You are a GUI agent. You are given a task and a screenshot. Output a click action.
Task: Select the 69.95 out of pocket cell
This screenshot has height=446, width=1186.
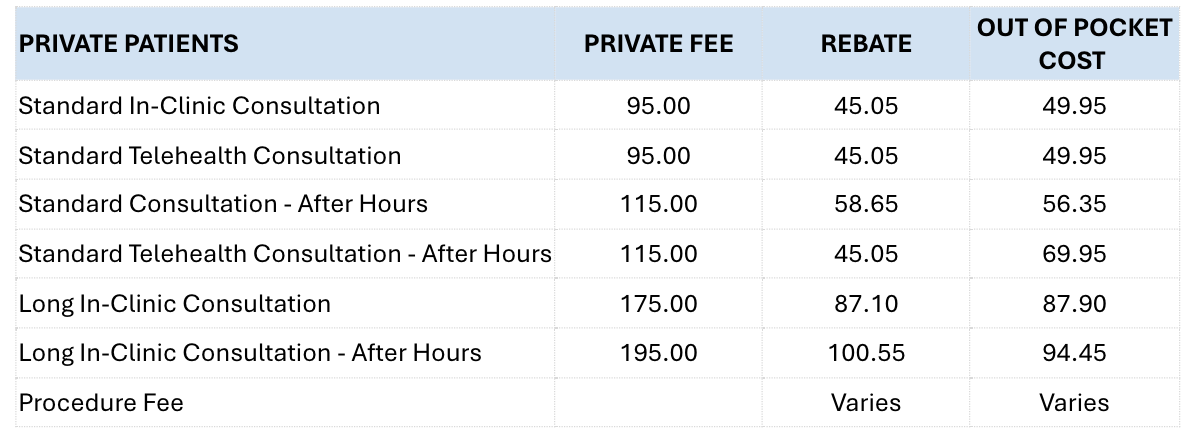tap(1074, 253)
